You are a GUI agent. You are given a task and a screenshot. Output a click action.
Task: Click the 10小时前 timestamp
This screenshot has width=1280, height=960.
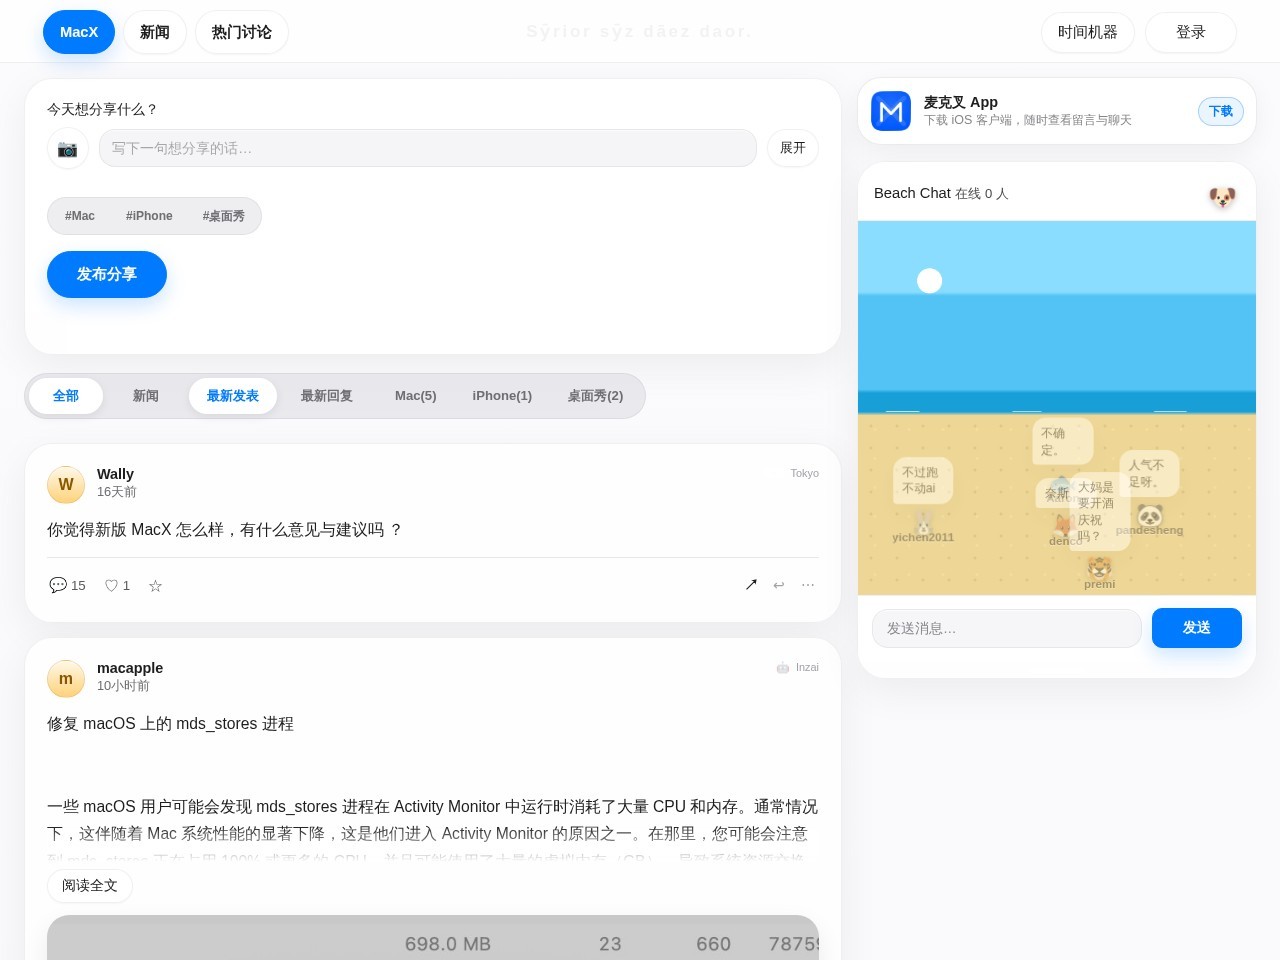tap(123, 686)
